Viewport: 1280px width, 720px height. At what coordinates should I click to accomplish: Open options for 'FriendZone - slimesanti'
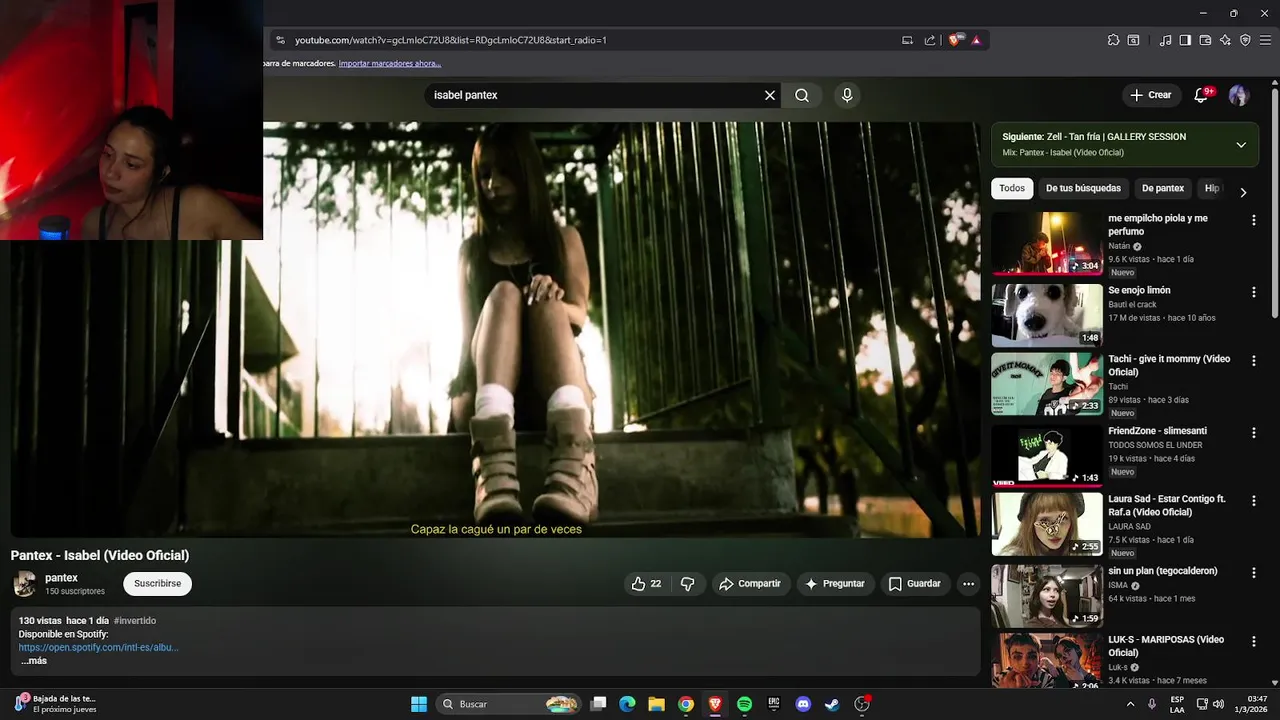pyautogui.click(x=1253, y=432)
